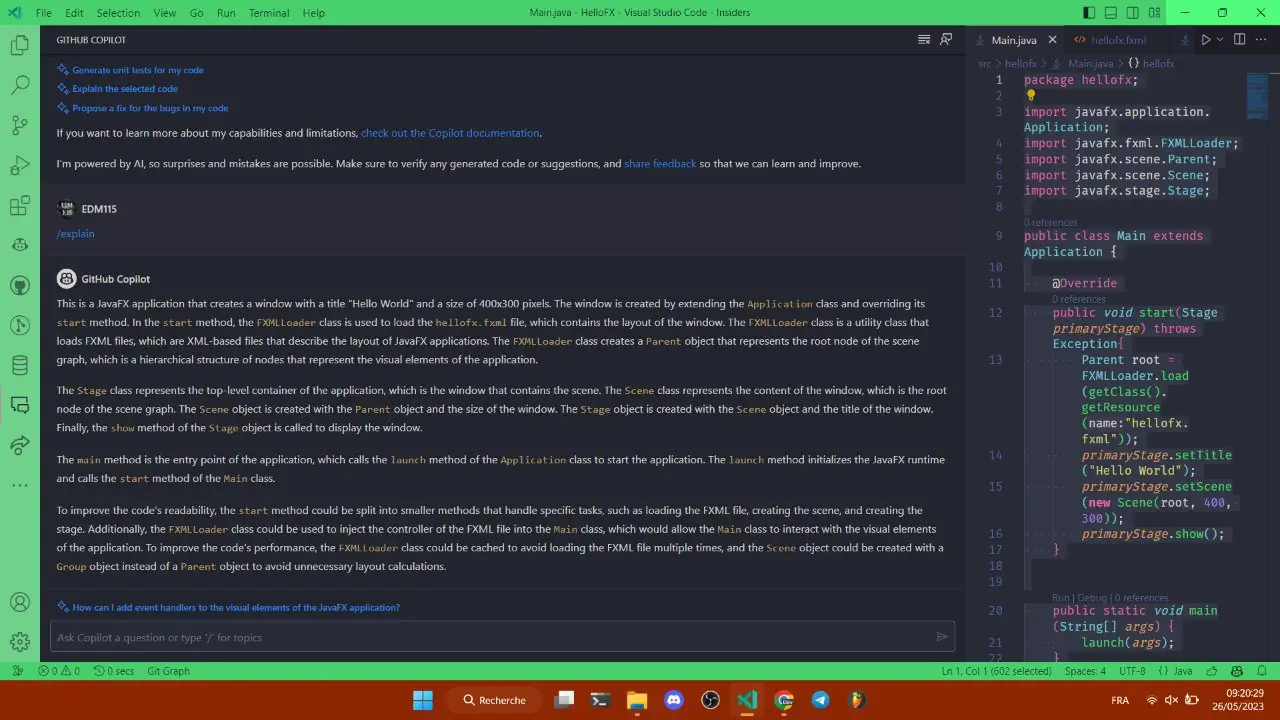
Task: Expand the Run button dropdown arrow
Action: [1220, 40]
